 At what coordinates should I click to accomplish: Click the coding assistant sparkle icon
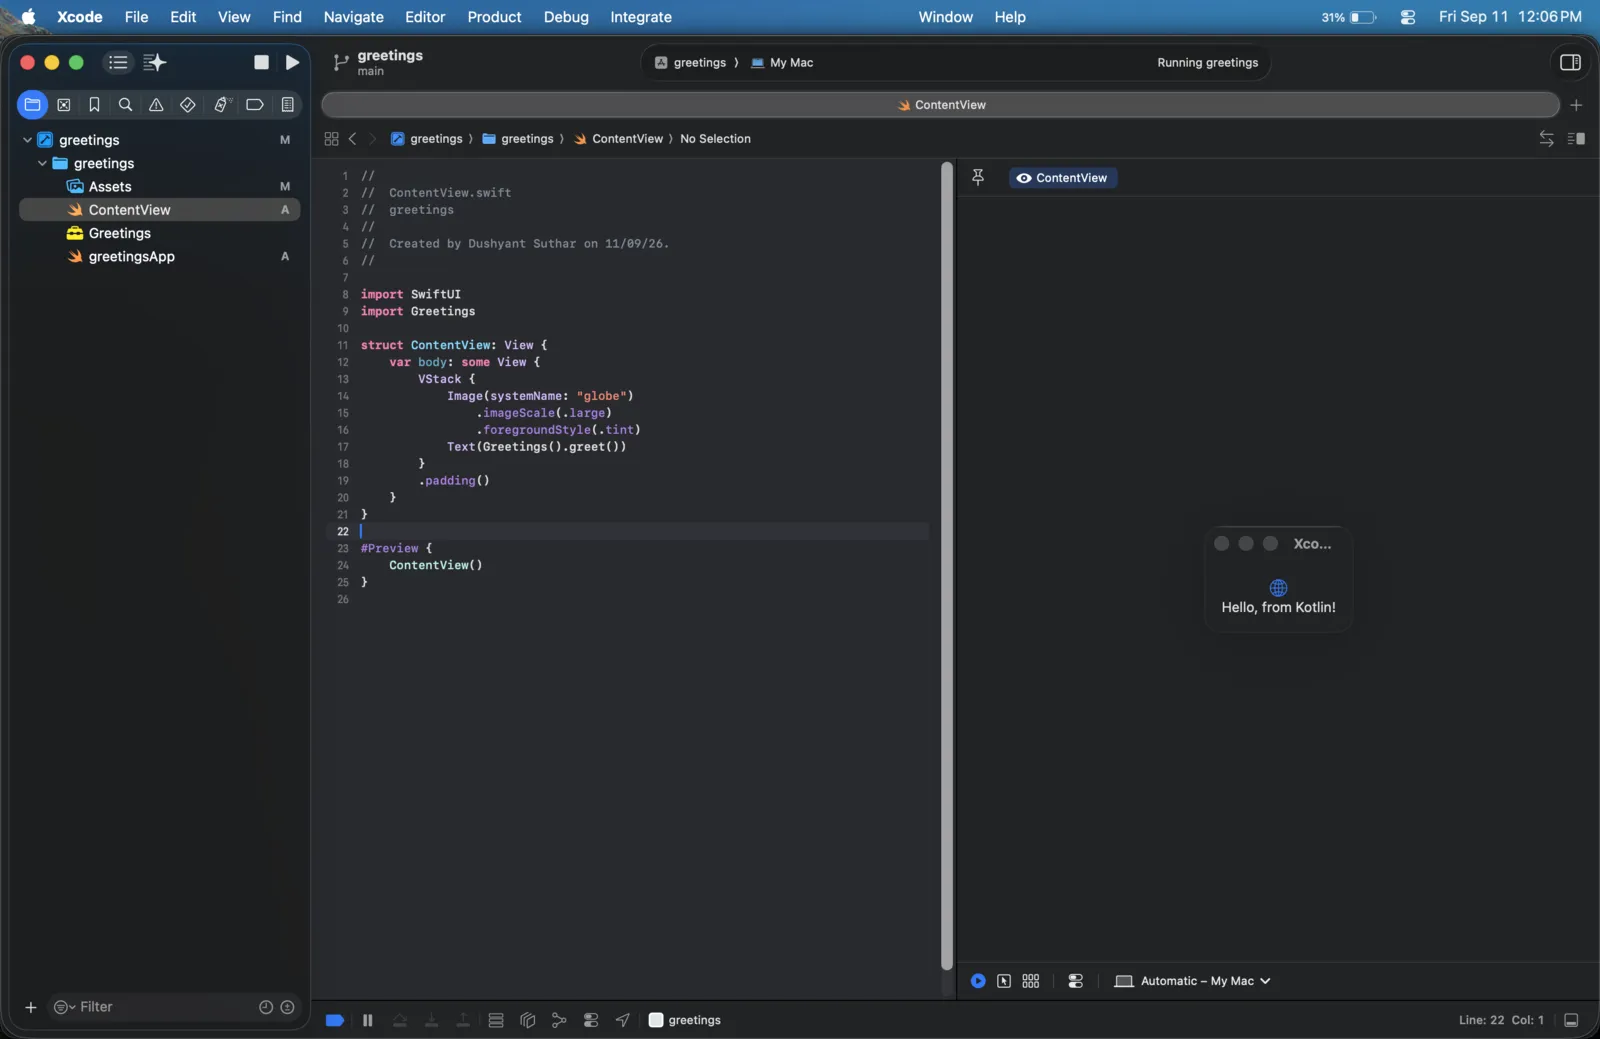click(x=155, y=63)
